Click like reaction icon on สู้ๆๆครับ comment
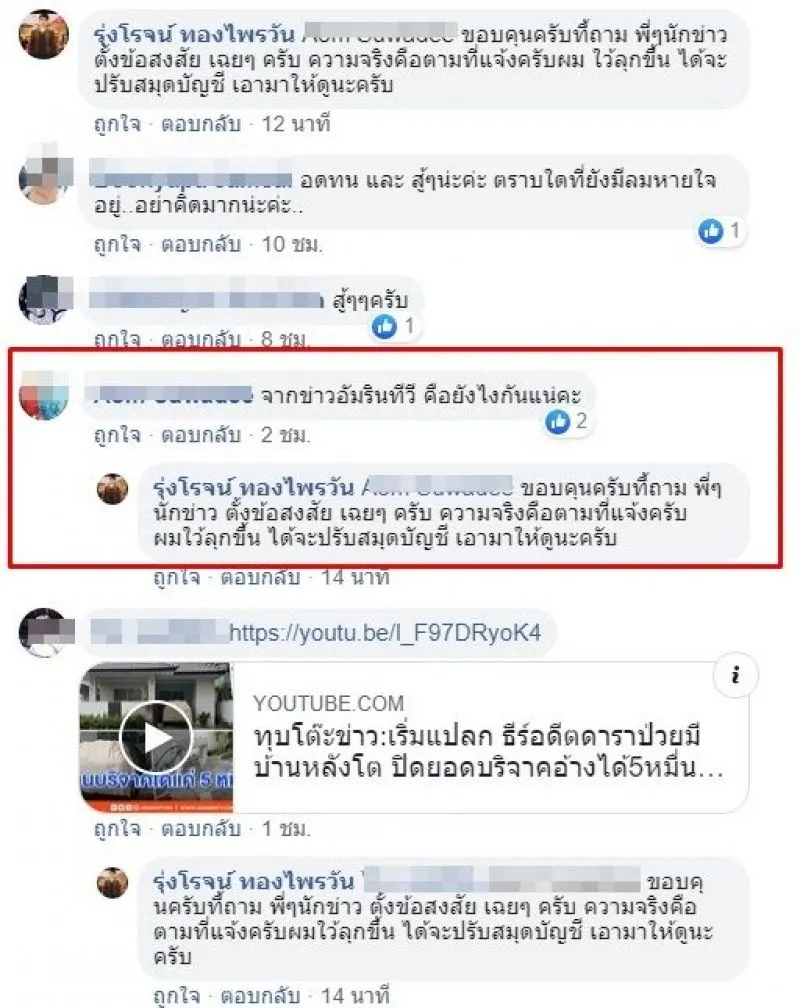Viewport: 800px width, 1008px height. tap(385, 327)
